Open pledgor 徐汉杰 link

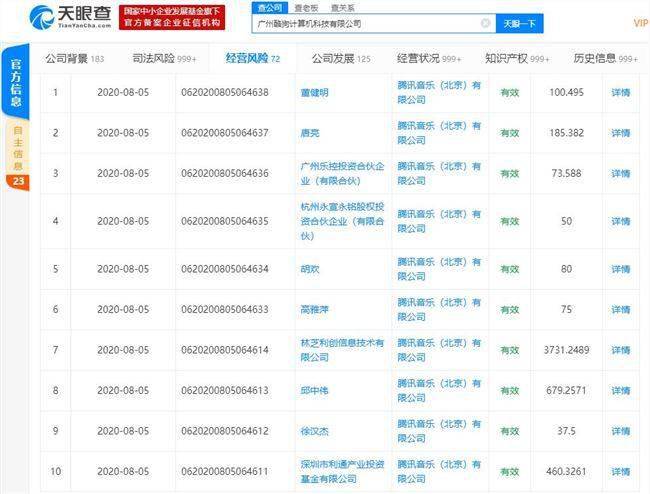(x=314, y=431)
